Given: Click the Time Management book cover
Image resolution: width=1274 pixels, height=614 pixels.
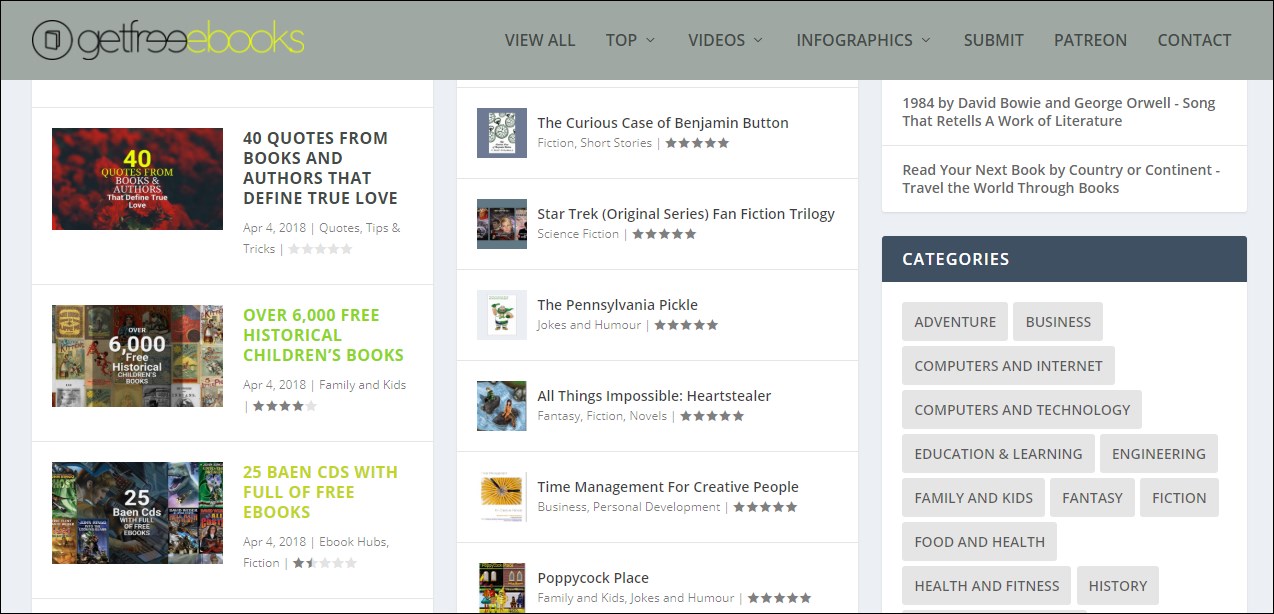Looking at the screenshot, I should tap(501, 497).
